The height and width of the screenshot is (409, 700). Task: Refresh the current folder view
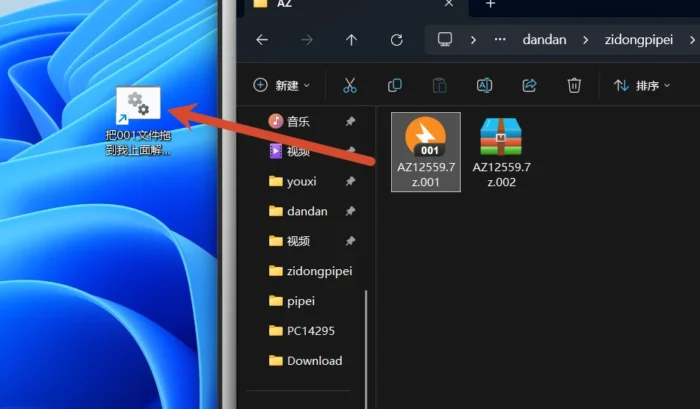coord(396,40)
